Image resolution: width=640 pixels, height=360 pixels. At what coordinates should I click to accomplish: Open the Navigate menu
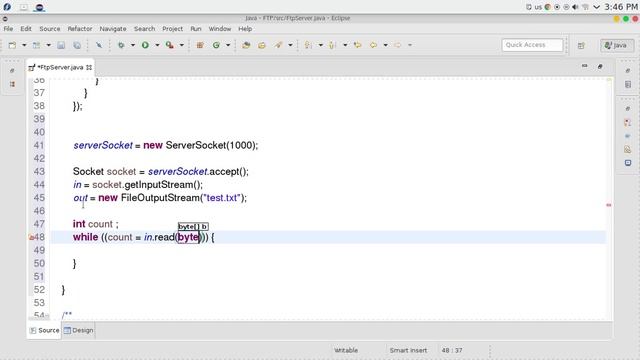(x=113, y=29)
